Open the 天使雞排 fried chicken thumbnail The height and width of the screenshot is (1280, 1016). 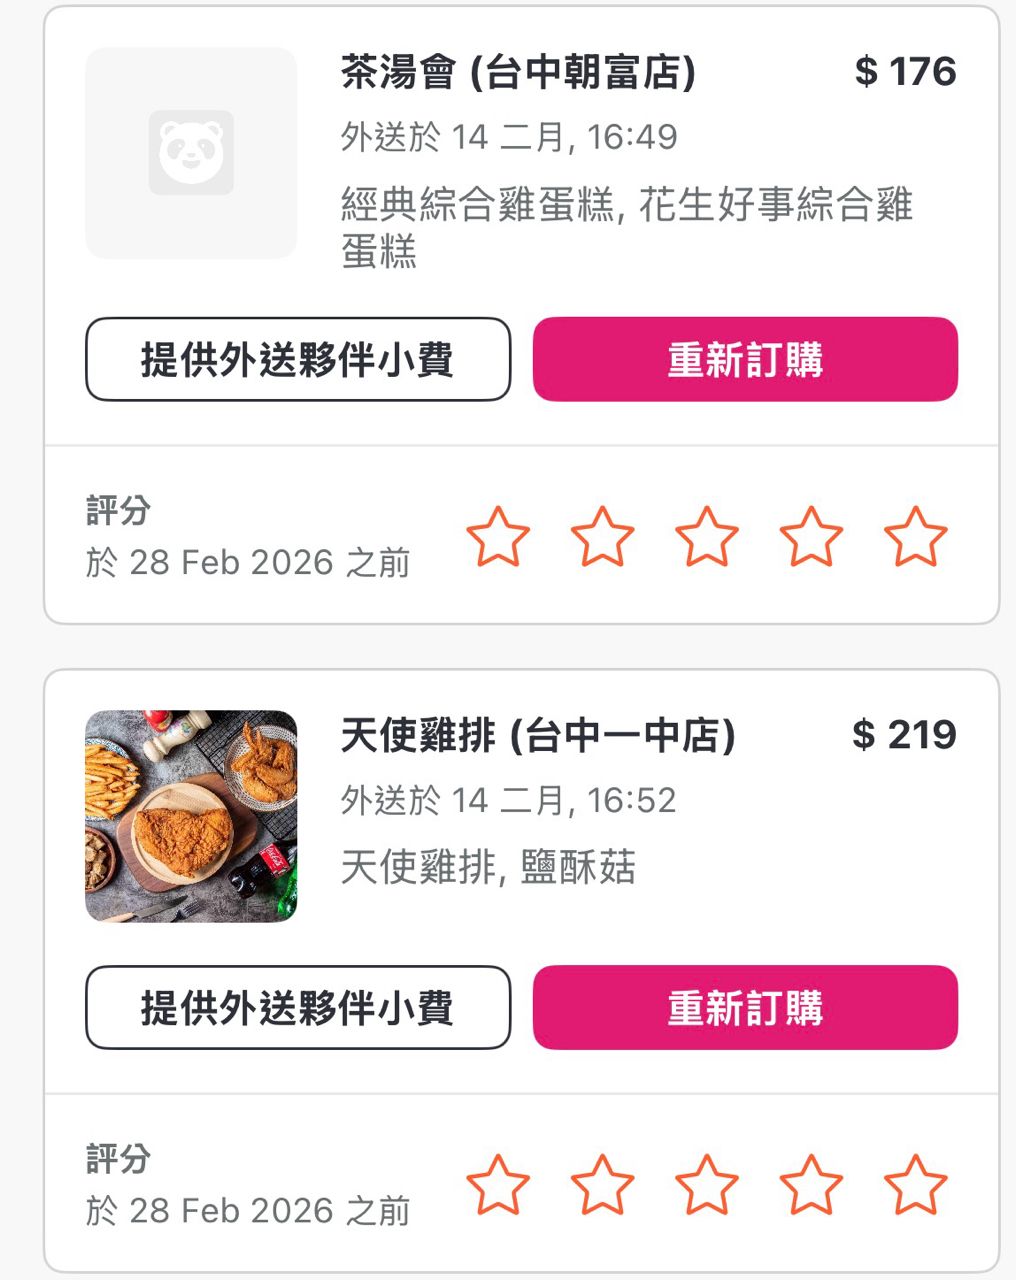pos(191,816)
